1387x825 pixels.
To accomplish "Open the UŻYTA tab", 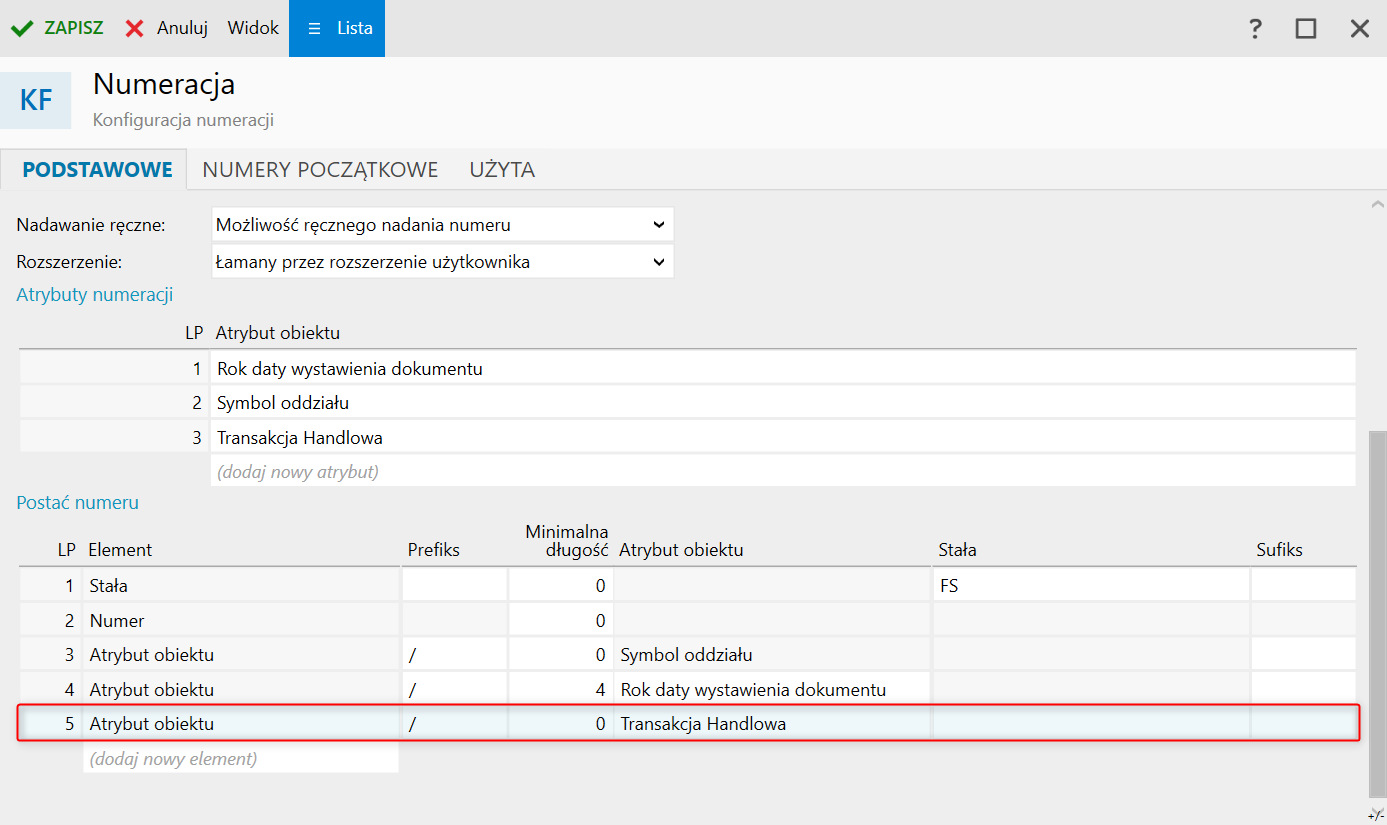I will (502, 170).
